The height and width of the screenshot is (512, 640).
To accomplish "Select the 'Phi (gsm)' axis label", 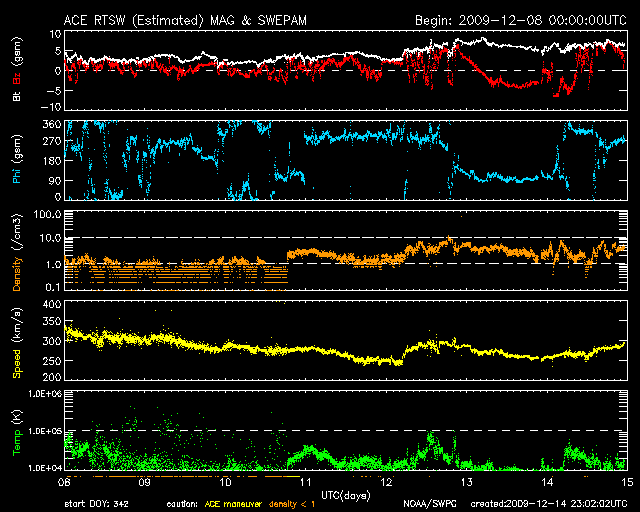I will coord(17,159).
